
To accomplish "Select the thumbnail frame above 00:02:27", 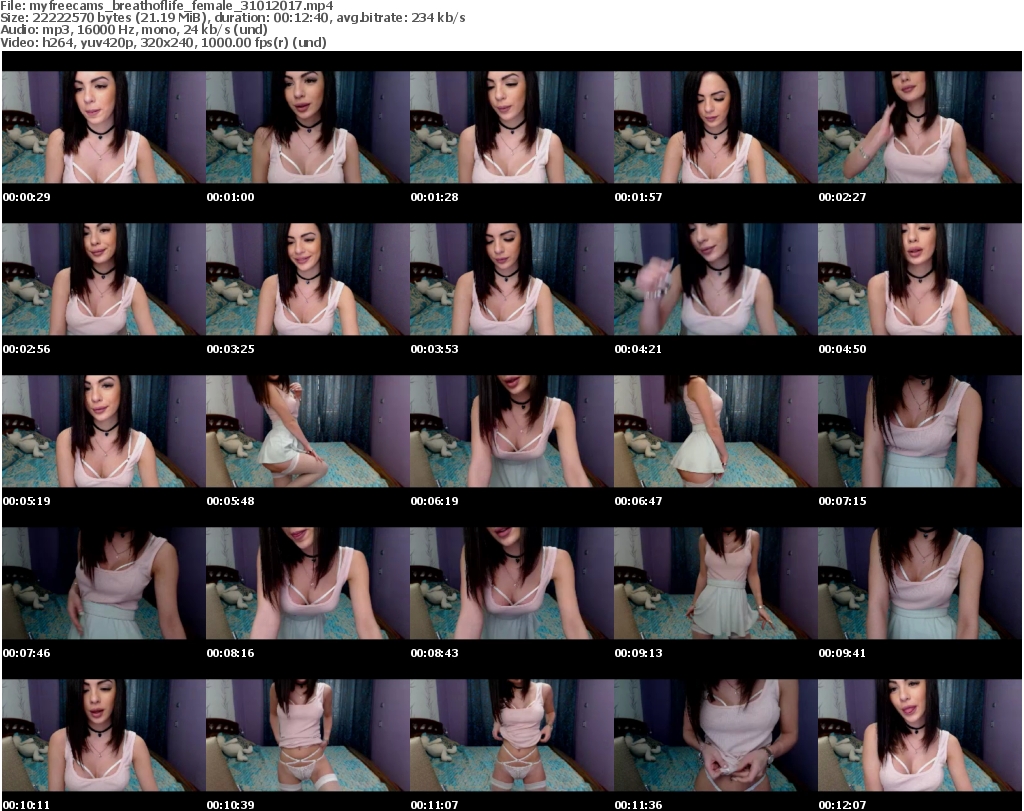I will (x=920, y=127).
